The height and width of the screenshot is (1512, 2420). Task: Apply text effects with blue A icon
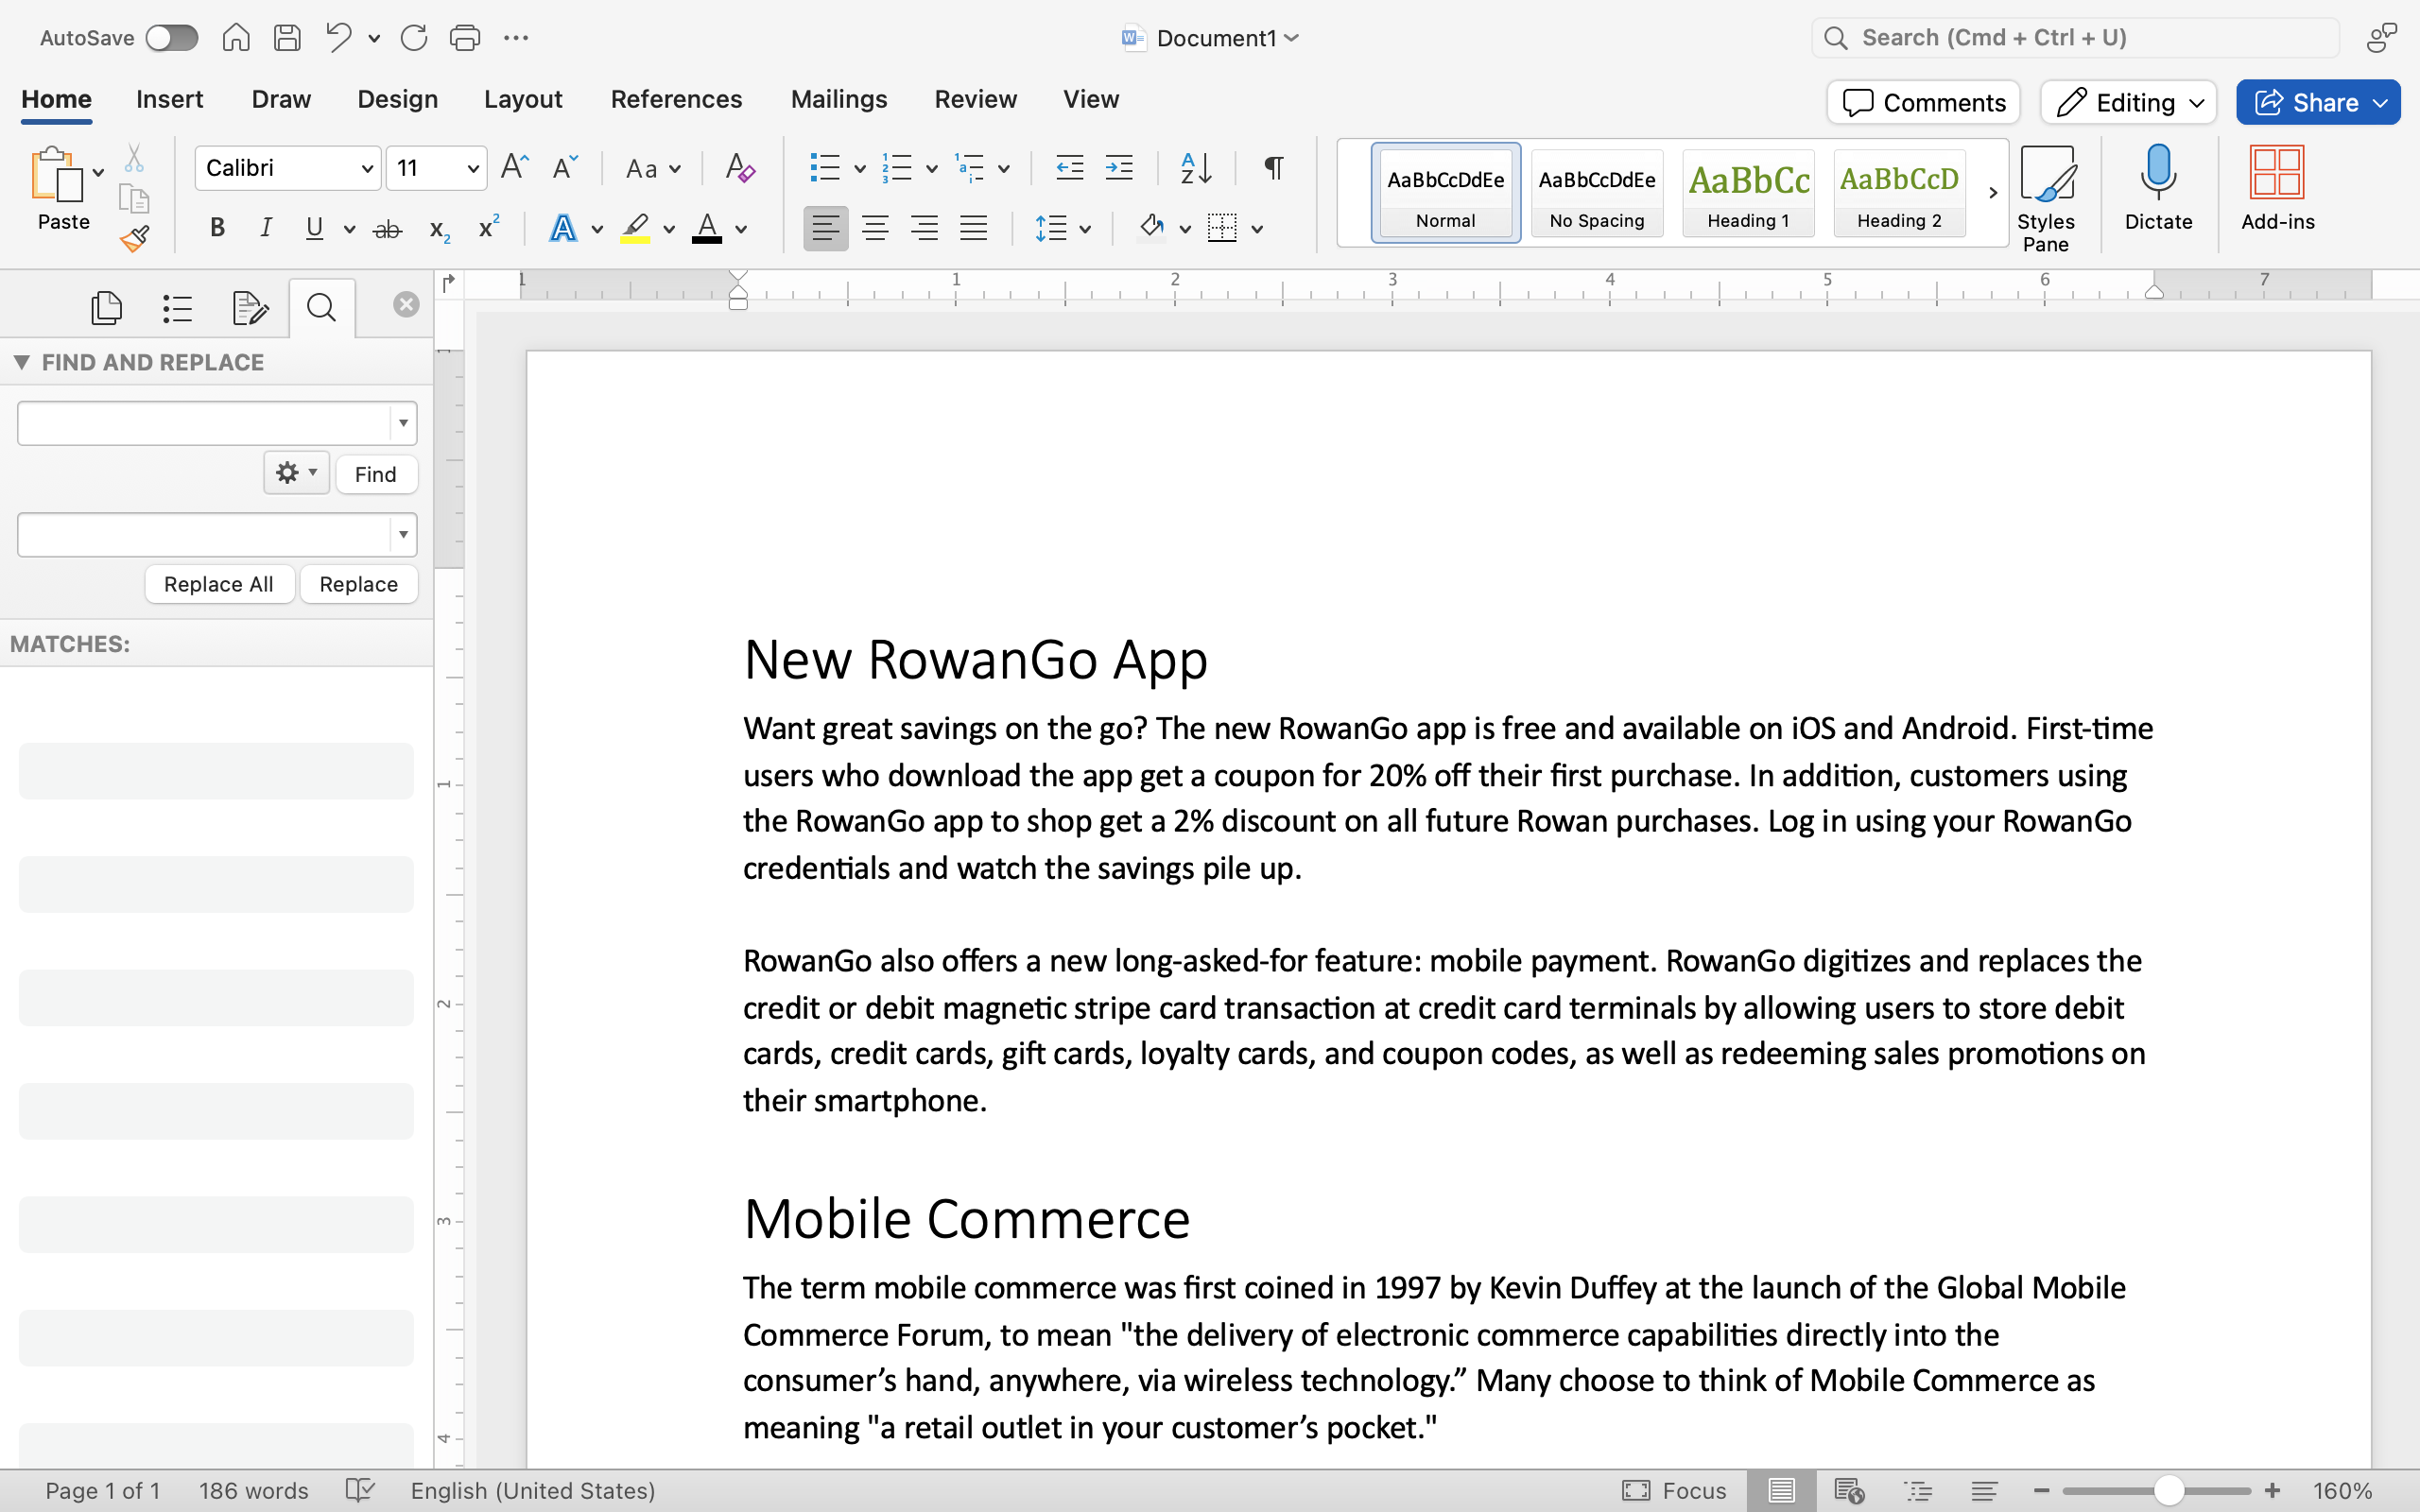point(563,228)
